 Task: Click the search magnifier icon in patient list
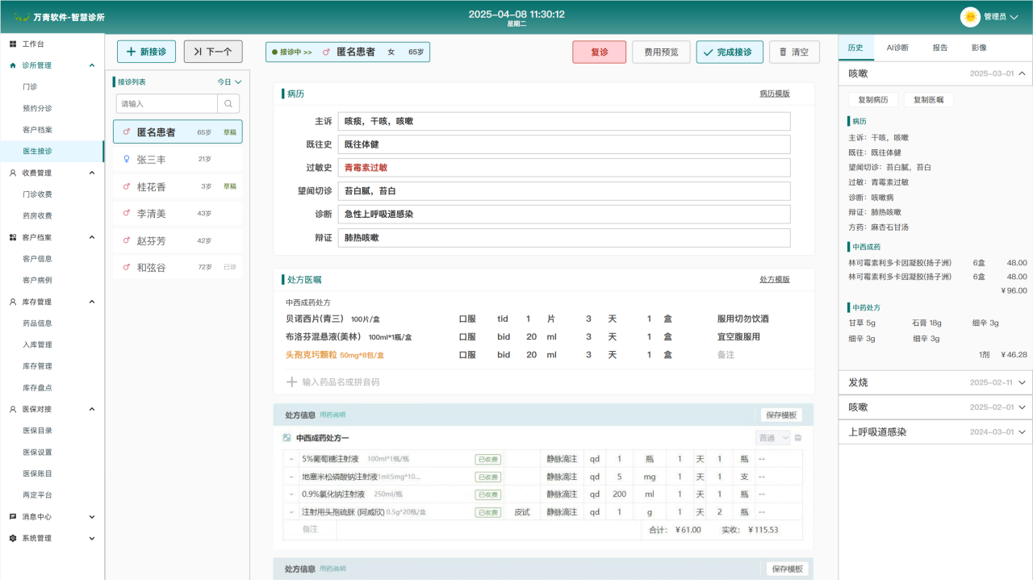(x=228, y=104)
